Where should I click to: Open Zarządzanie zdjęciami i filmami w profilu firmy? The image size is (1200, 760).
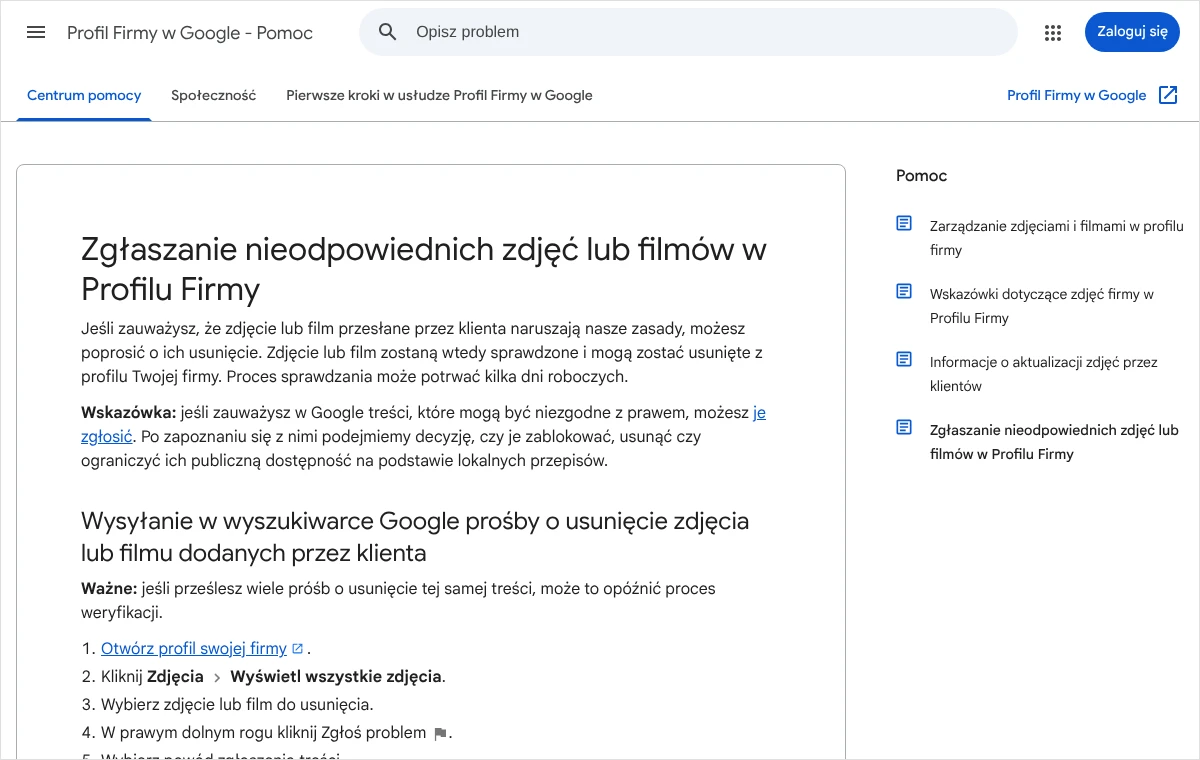(x=1056, y=238)
